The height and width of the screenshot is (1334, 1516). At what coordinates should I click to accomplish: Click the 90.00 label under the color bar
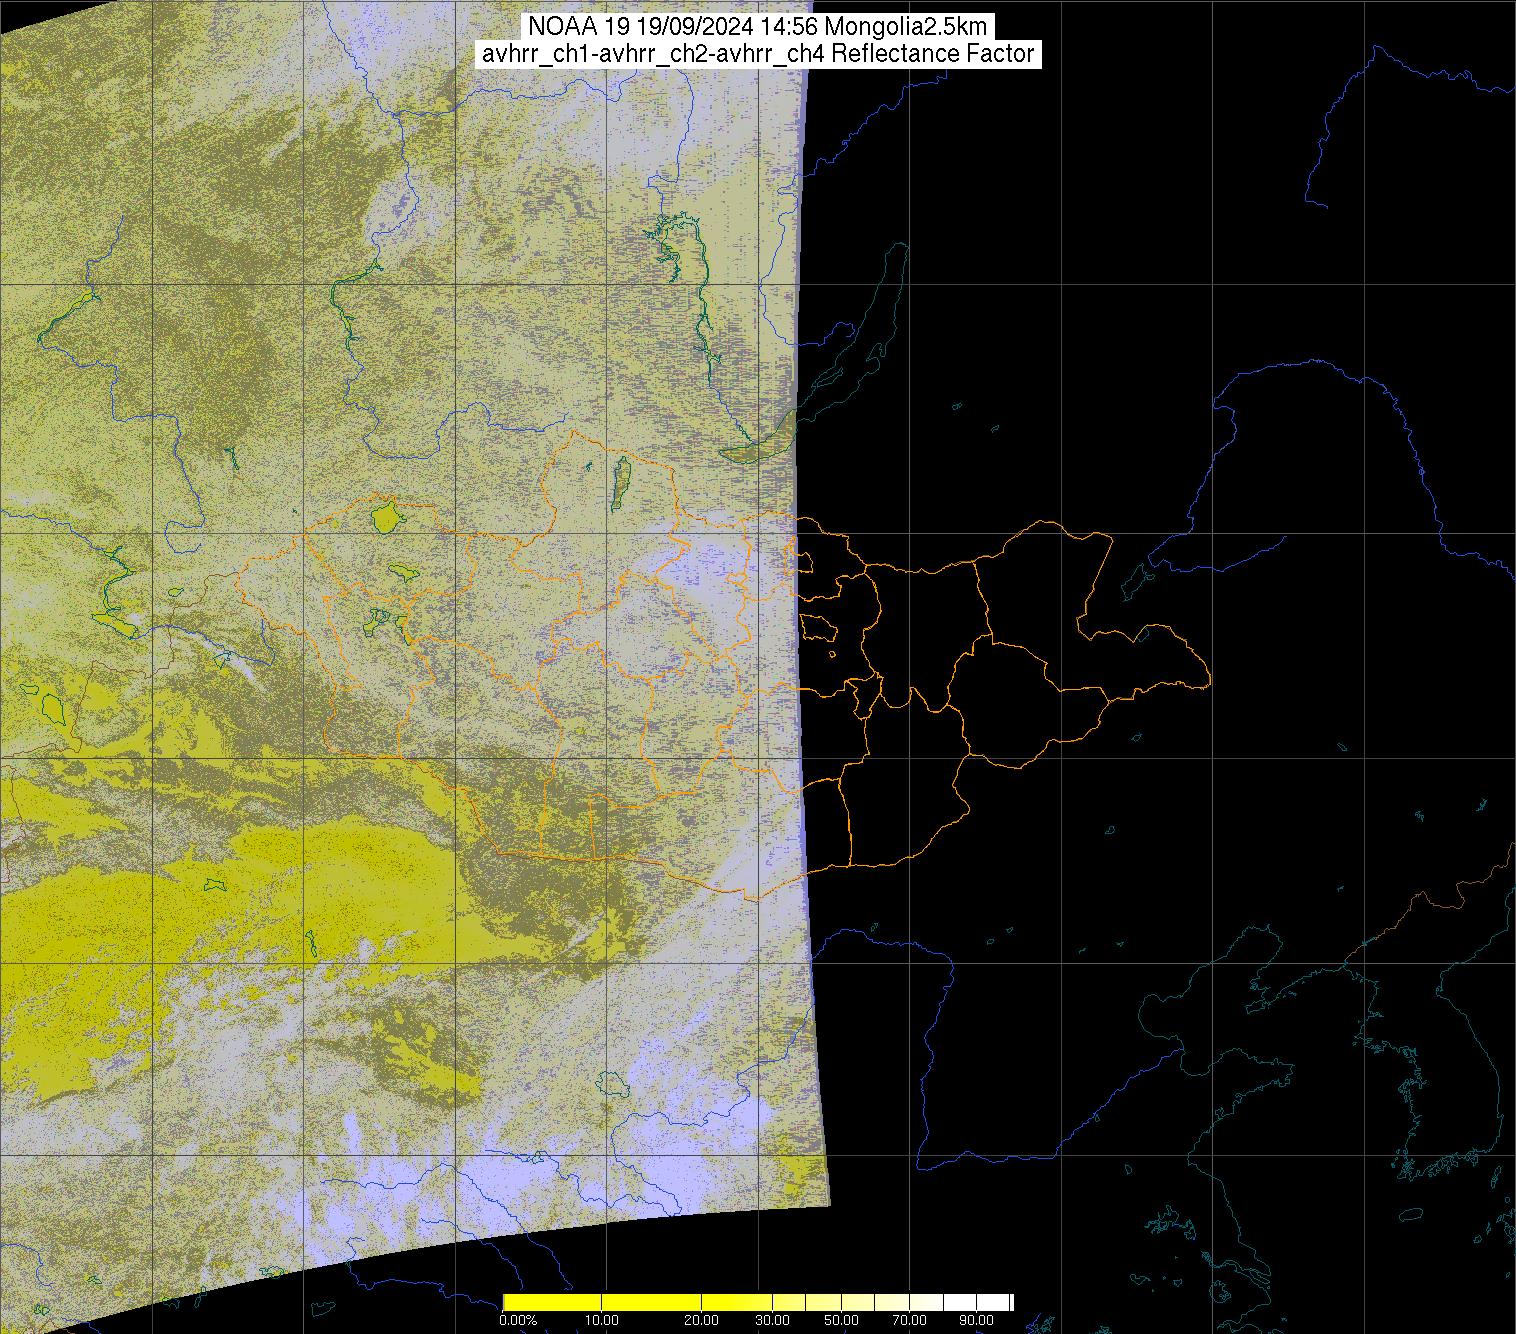(978, 1320)
